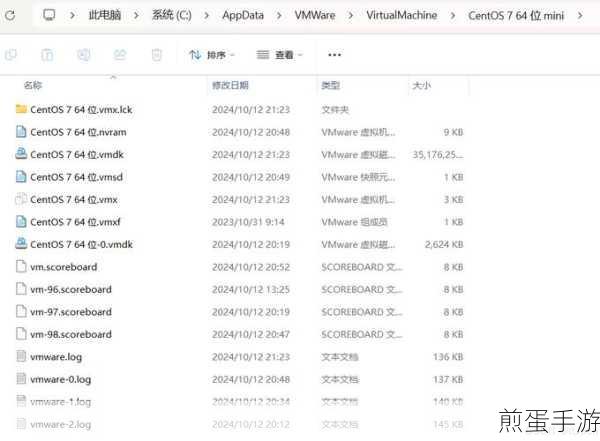Expand chevron after AppData breadcrumb

point(279,16)
